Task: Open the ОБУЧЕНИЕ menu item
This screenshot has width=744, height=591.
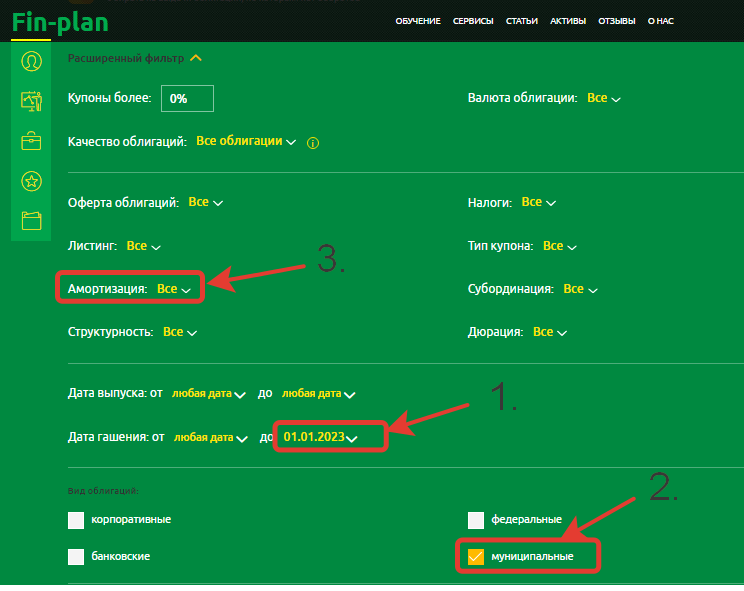Action: coord(417,20)
